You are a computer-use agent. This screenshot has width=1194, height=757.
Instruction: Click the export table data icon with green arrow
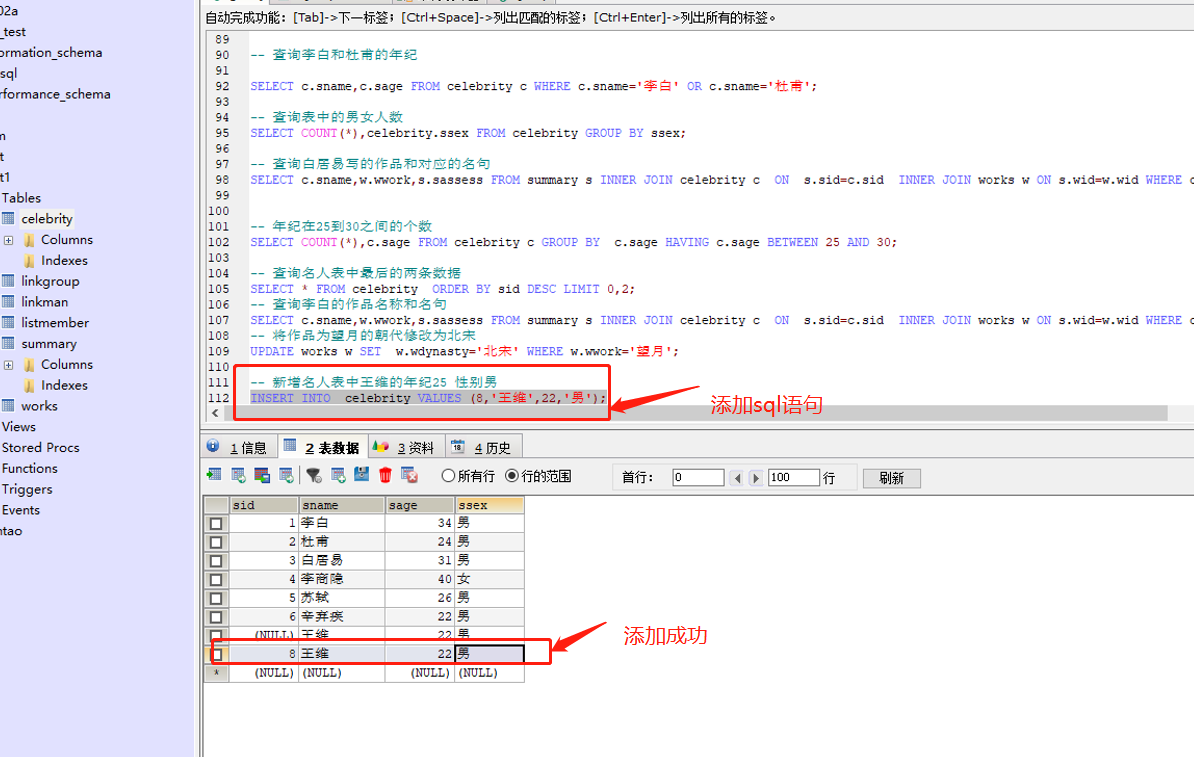tap(214, 475)
